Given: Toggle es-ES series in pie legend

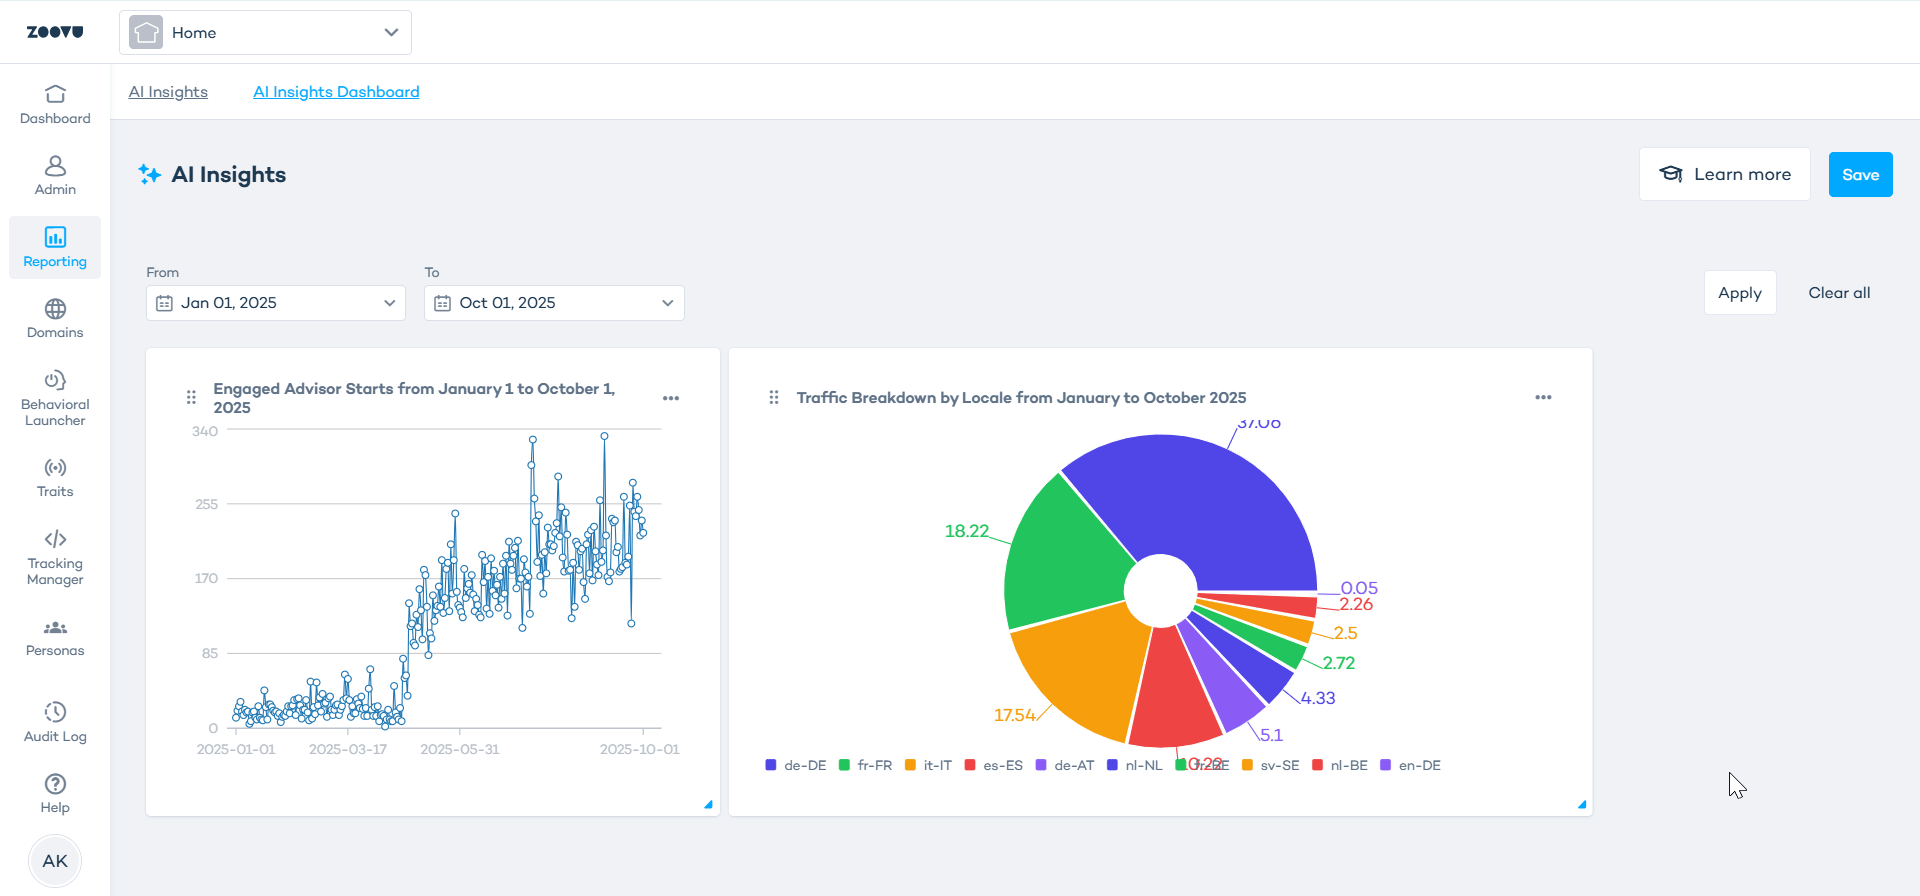Looking at the screenshot, I should coord(993,765).
